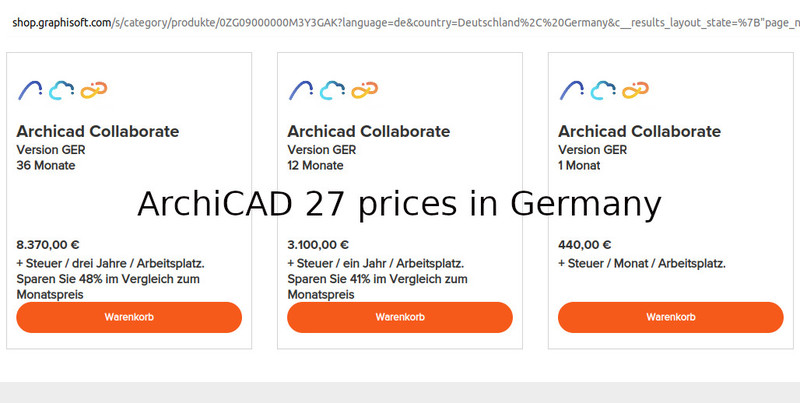Click the orange BIMx infinity icon in the 1 Monat card
The height and width of the screenshot is (403, 800).
(635, 91)
